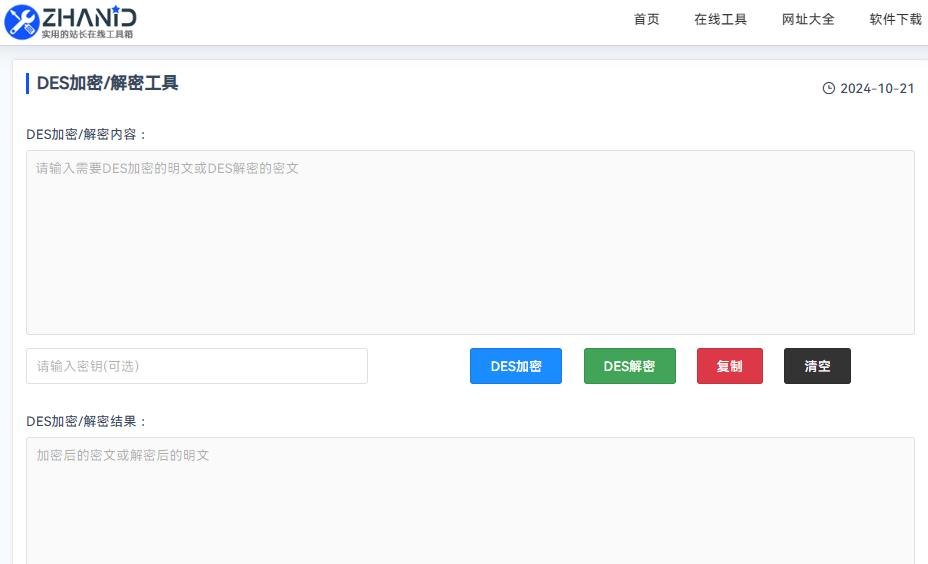
Task: Click the clock icon beside the date
Action: (829, 88)
